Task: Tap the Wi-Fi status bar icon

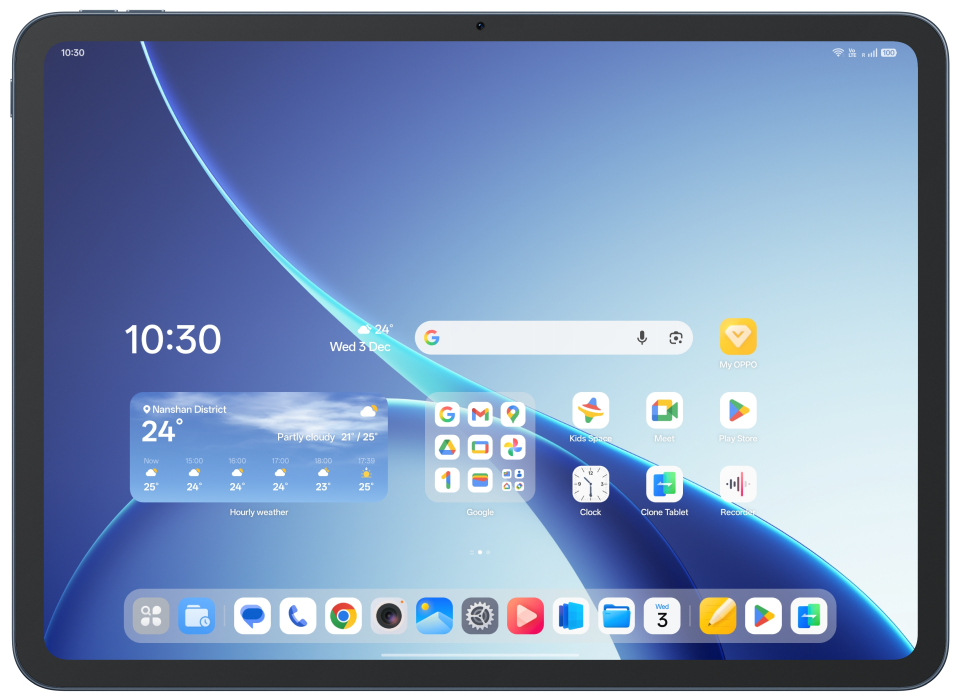Action: (838, 53)
